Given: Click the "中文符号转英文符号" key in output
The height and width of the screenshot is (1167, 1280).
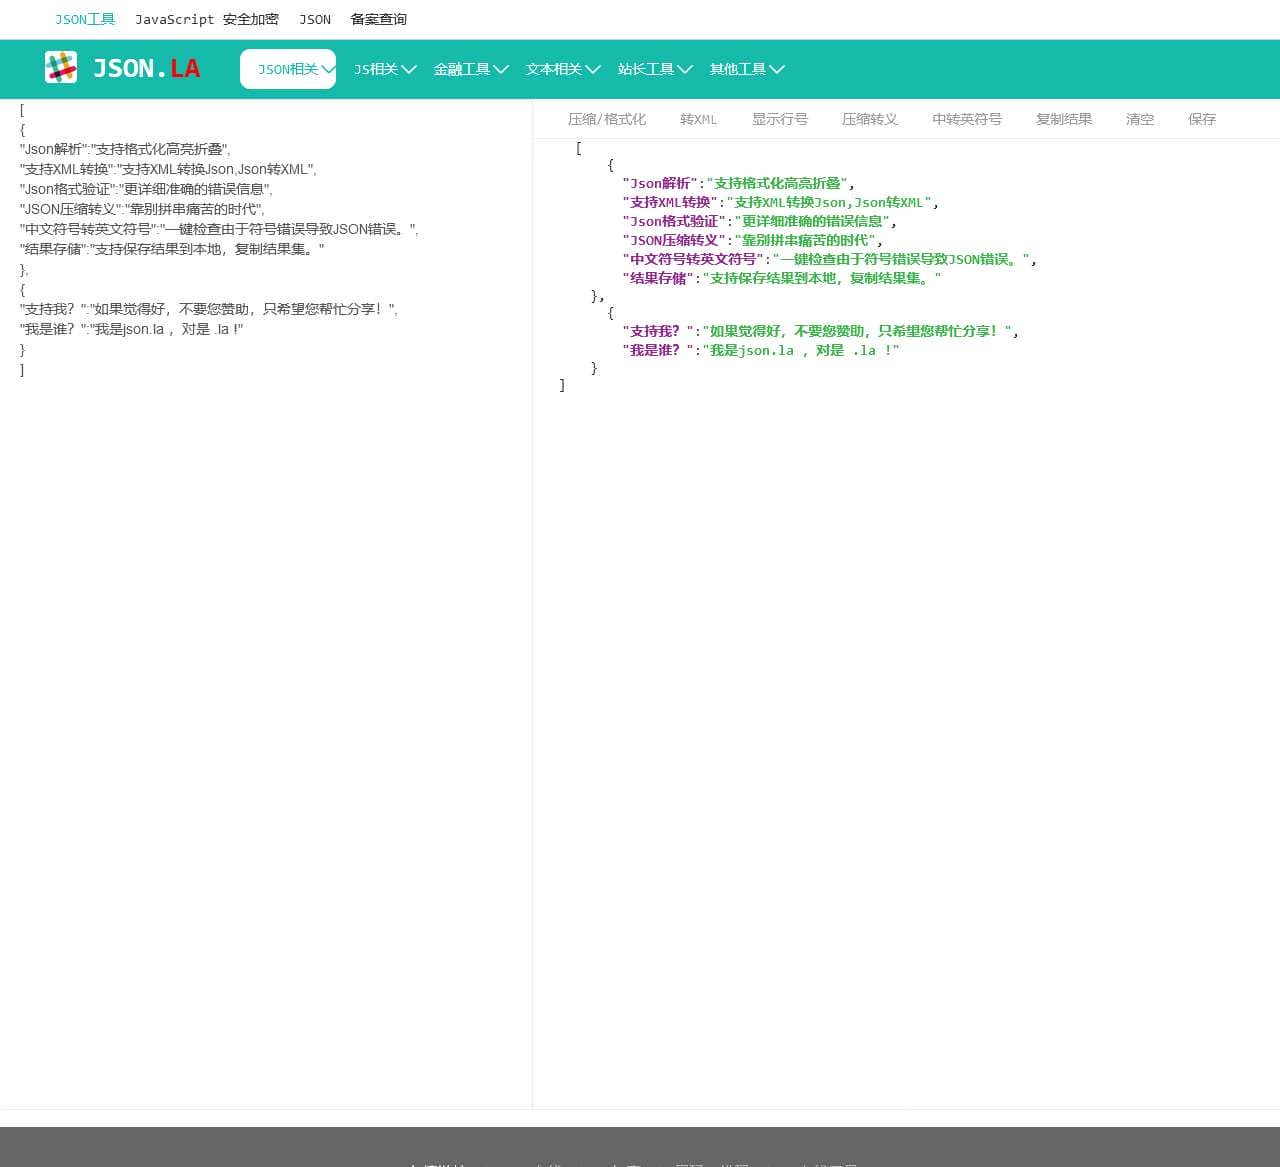Looking at the screenshot, I should pos(693,259).
